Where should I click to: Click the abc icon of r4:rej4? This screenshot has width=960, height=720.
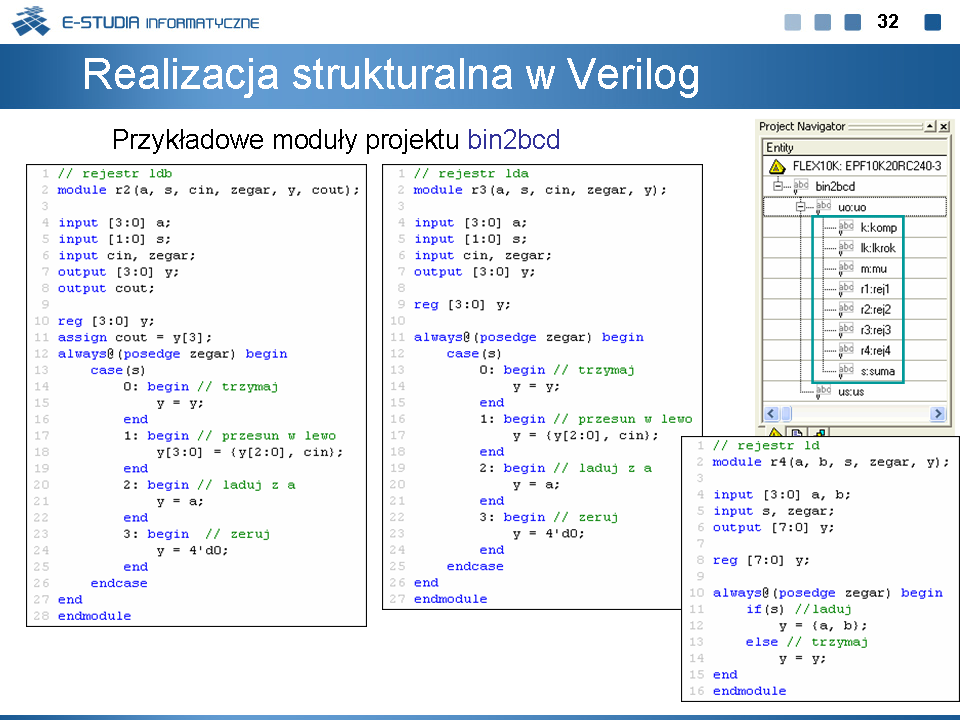coord(846,350)
